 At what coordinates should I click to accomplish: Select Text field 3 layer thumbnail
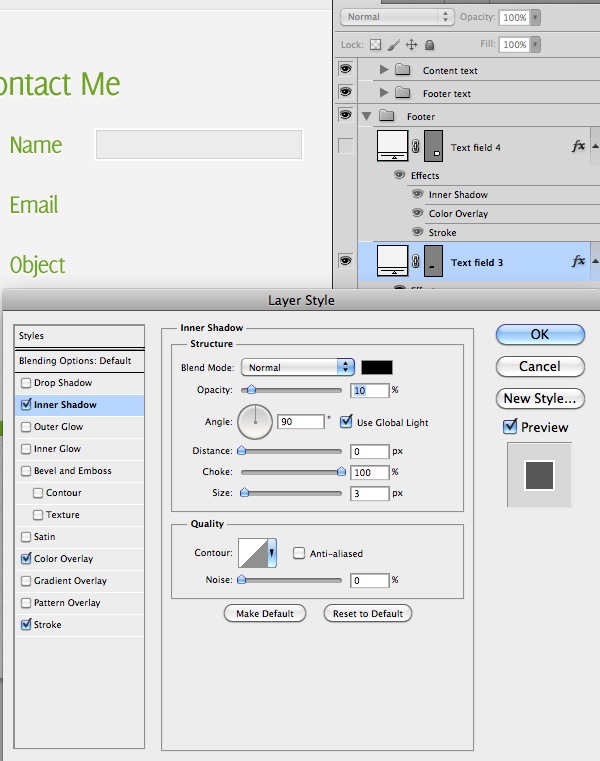click(x=392, y=261)
